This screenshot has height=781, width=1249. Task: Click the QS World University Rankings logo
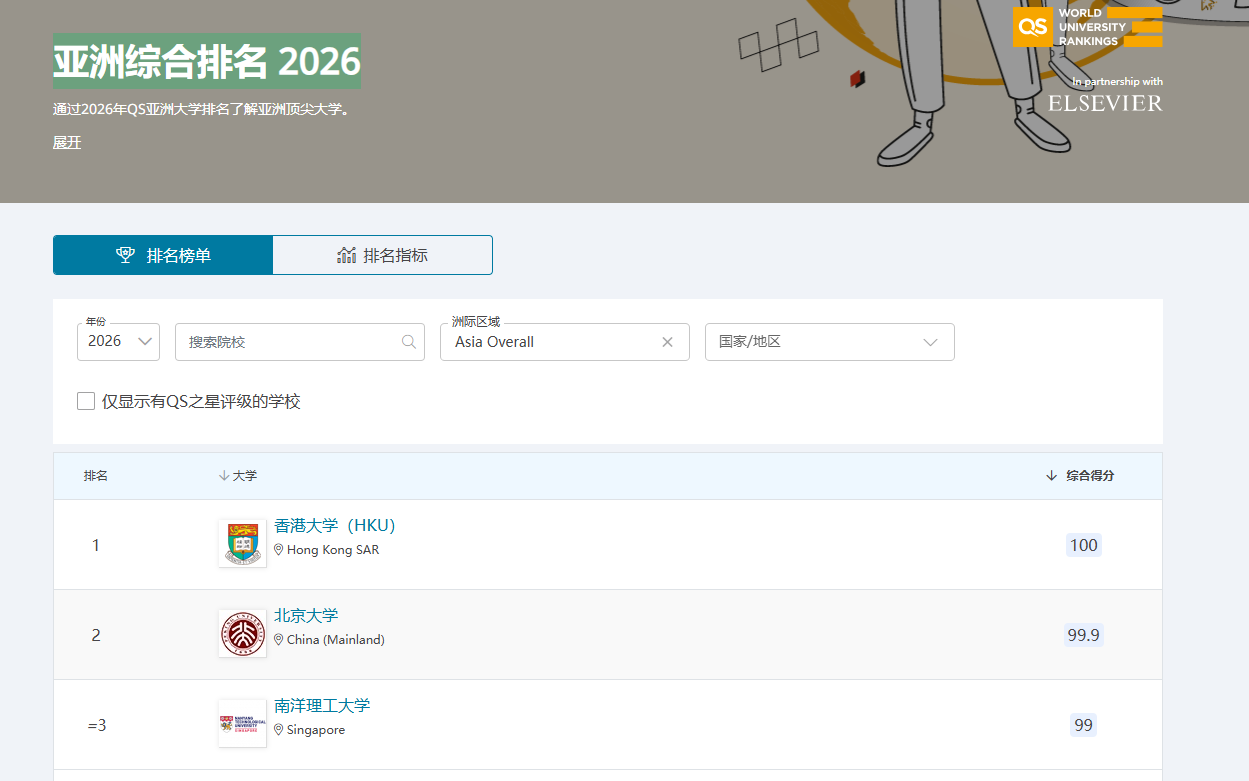pyautogui.click(x=1087, y=27)
